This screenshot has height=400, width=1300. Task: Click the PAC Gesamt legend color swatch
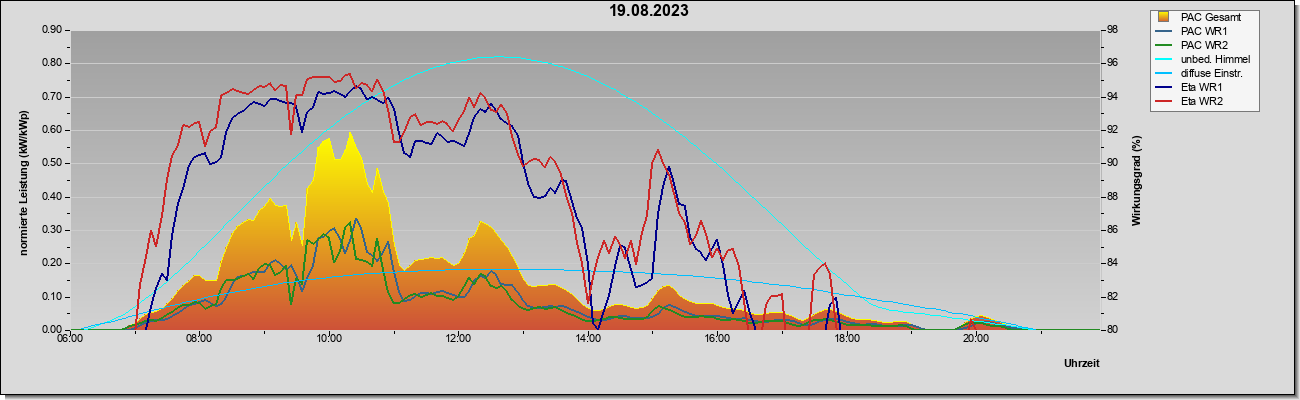pos(1164,17)
